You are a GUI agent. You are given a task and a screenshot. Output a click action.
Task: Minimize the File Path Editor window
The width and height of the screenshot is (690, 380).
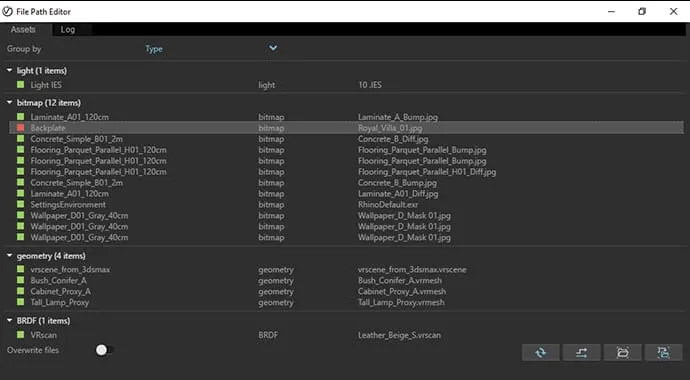point(611,11)
